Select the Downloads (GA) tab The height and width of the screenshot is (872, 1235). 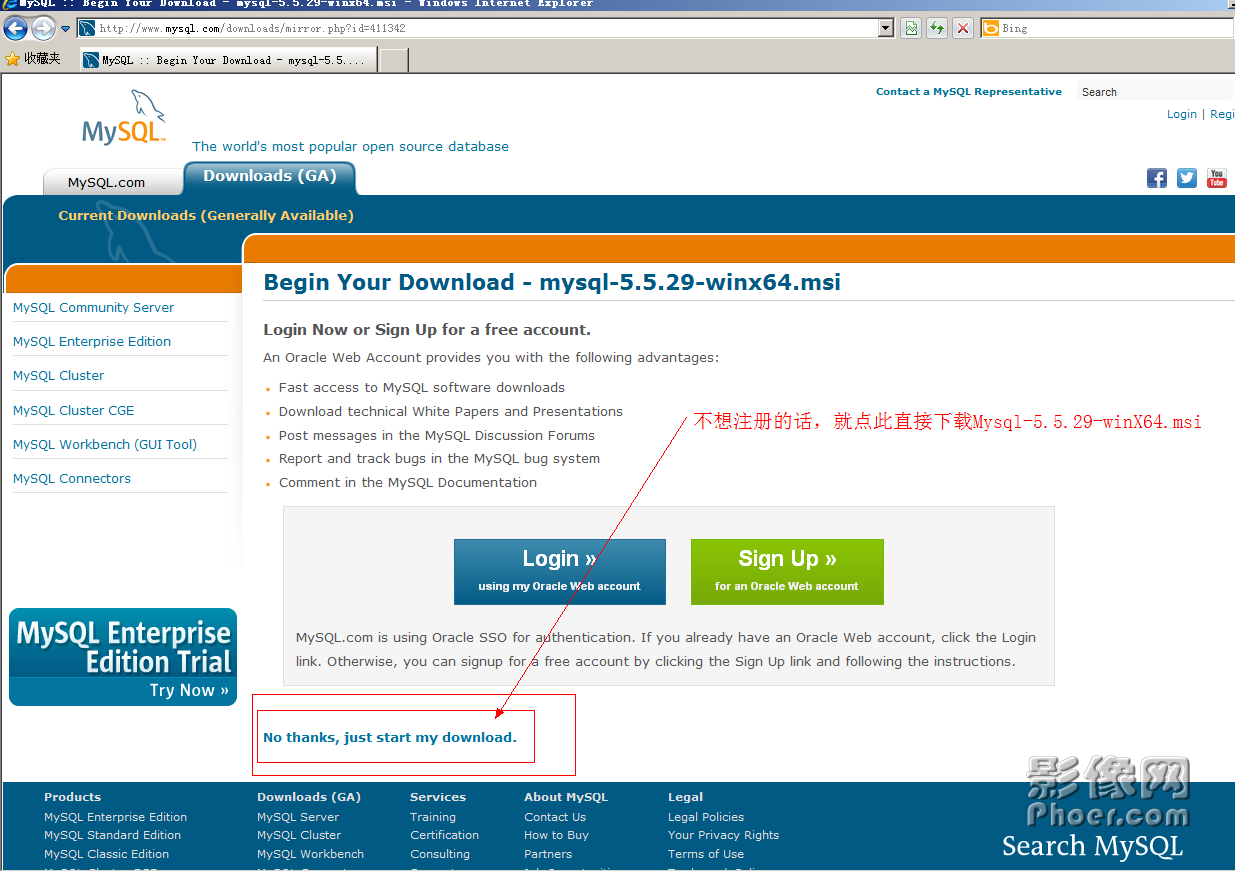click(x=270, y=176)
